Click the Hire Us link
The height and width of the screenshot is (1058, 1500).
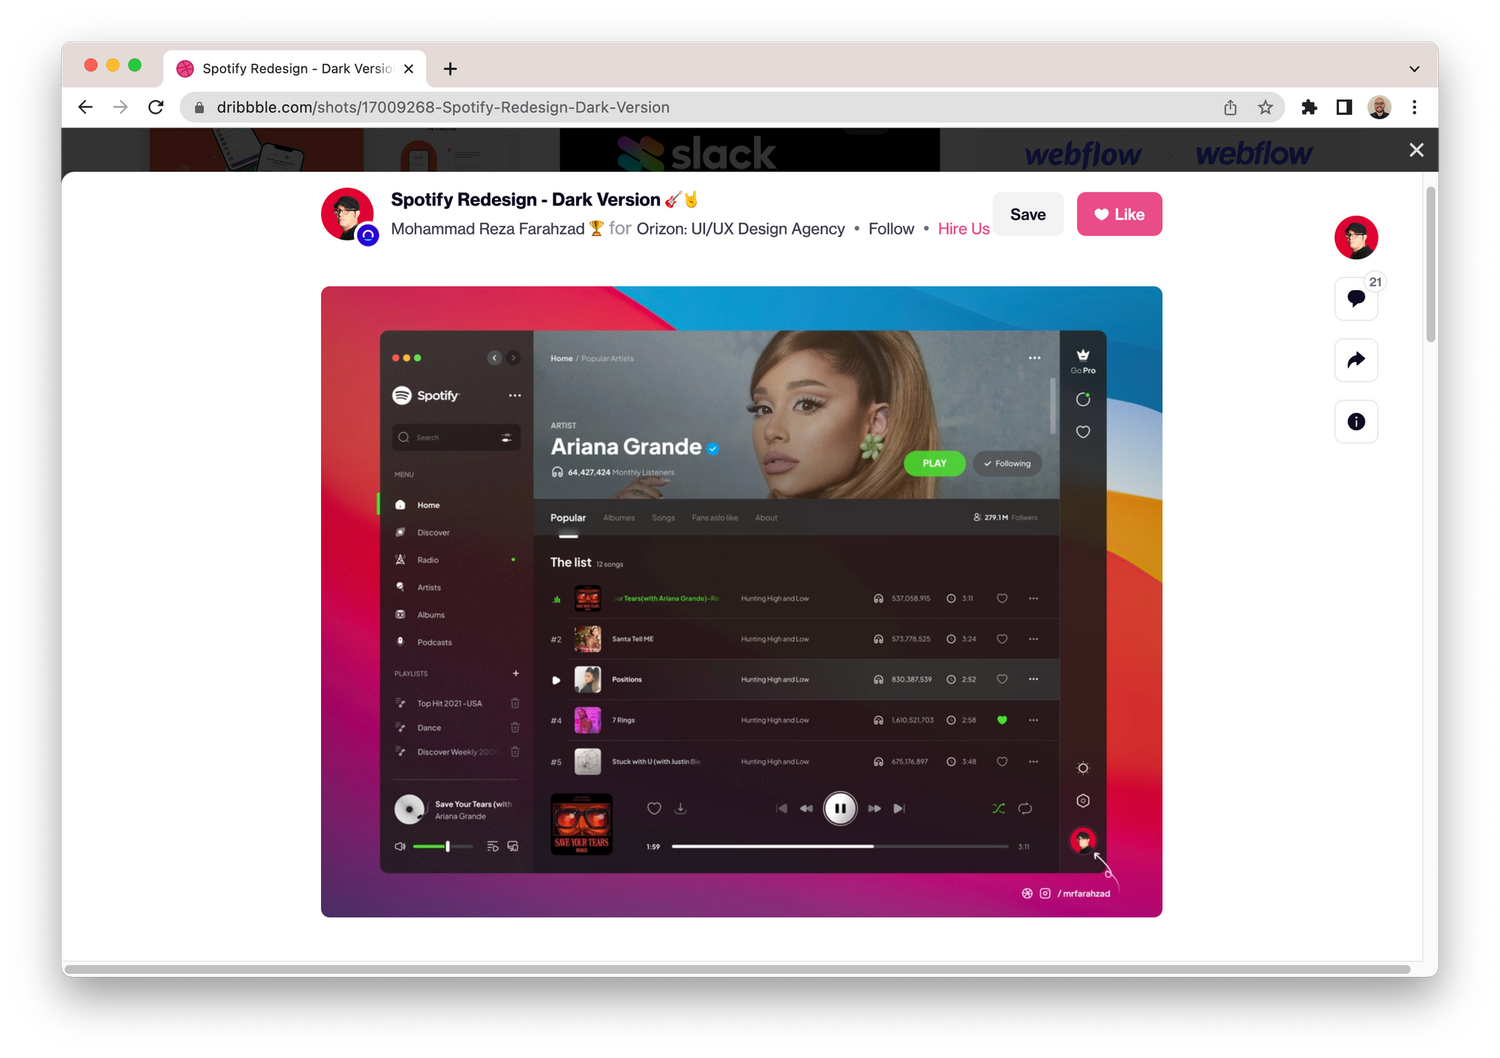[964, 229]
